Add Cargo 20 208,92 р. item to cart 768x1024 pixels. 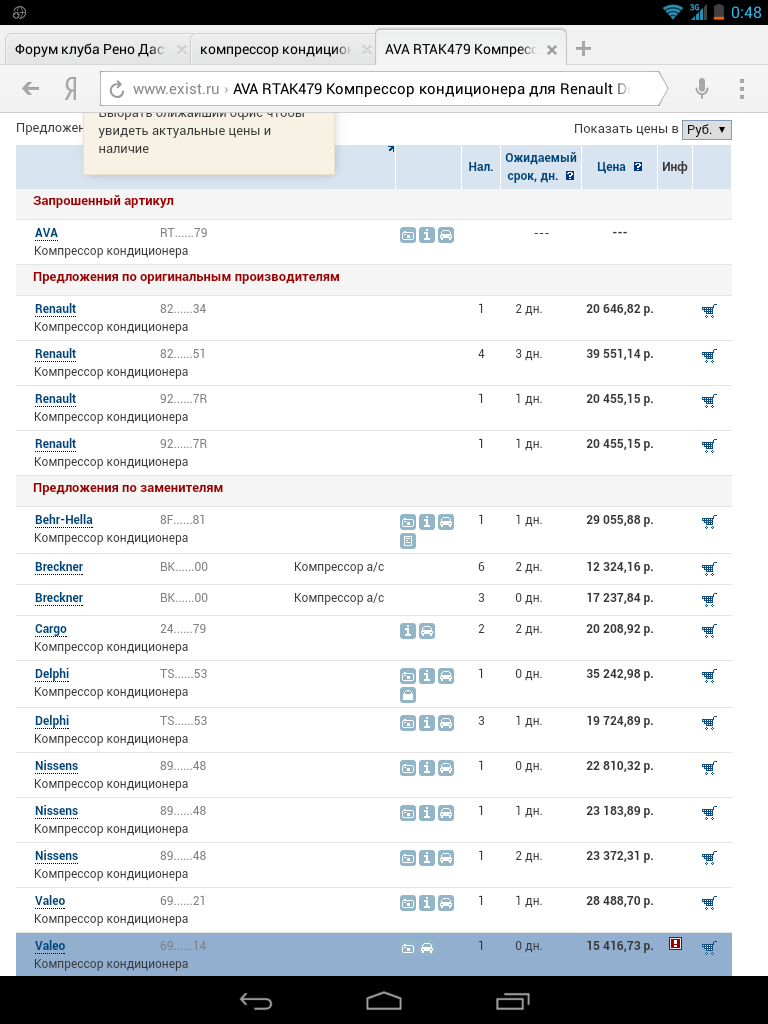coord(709,630)
